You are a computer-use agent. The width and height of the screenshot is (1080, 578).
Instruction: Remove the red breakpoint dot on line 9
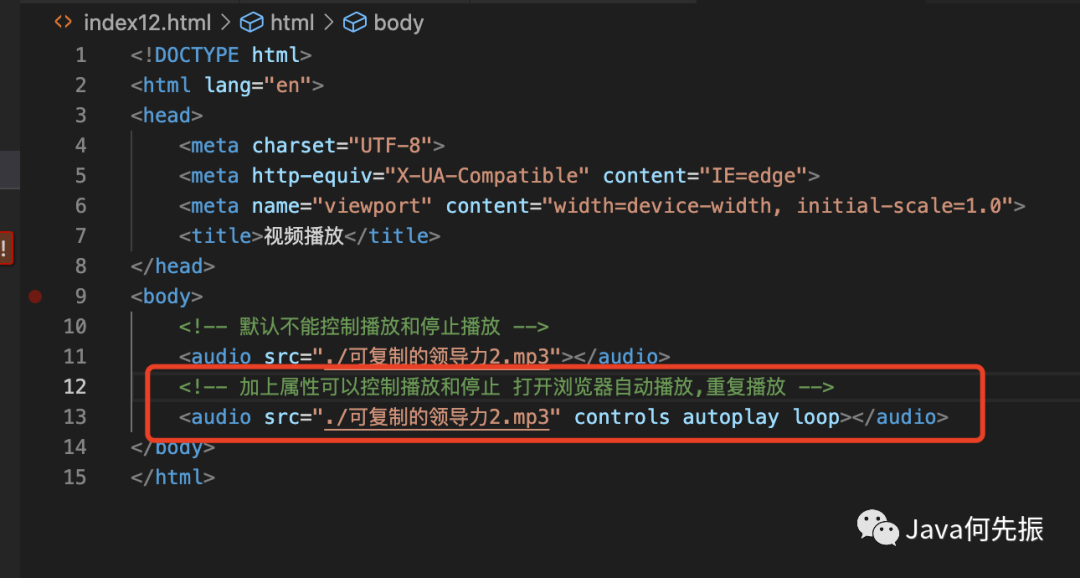tap(36, 296)
